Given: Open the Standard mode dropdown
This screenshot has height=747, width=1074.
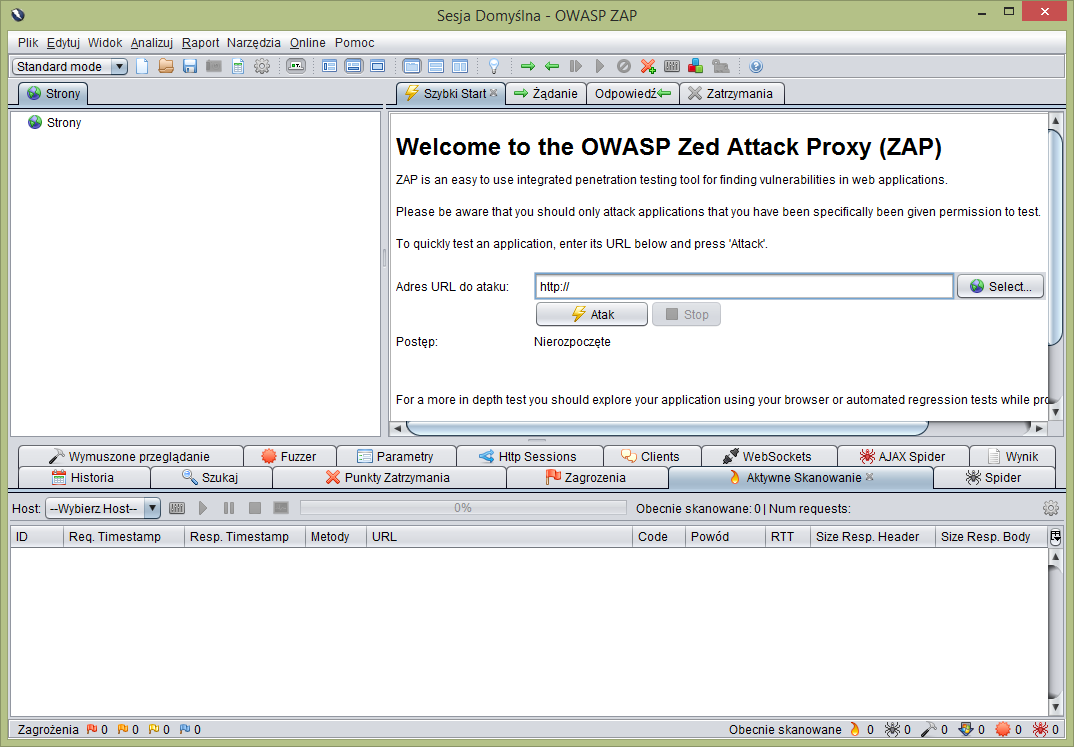Looking at the screenshot, I should tap(70, 66).
